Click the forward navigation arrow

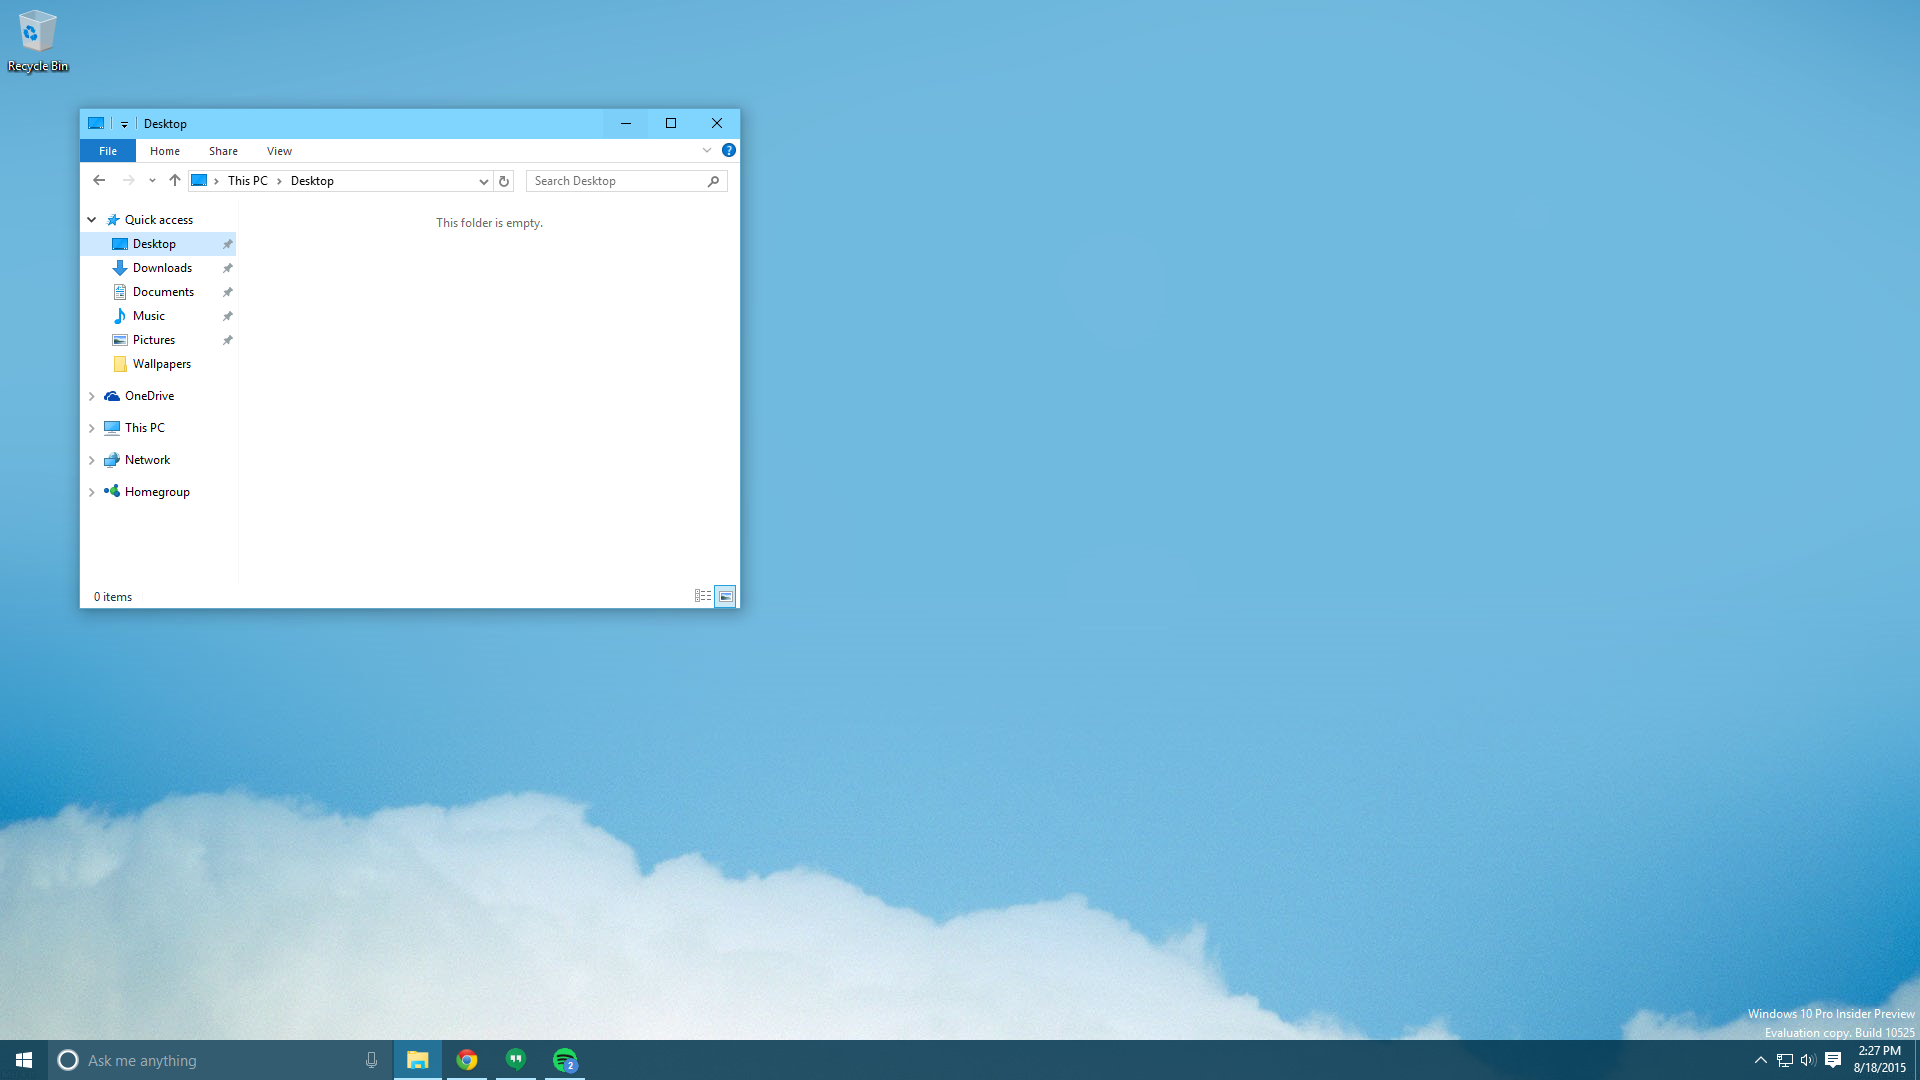[x=128, y=180]
